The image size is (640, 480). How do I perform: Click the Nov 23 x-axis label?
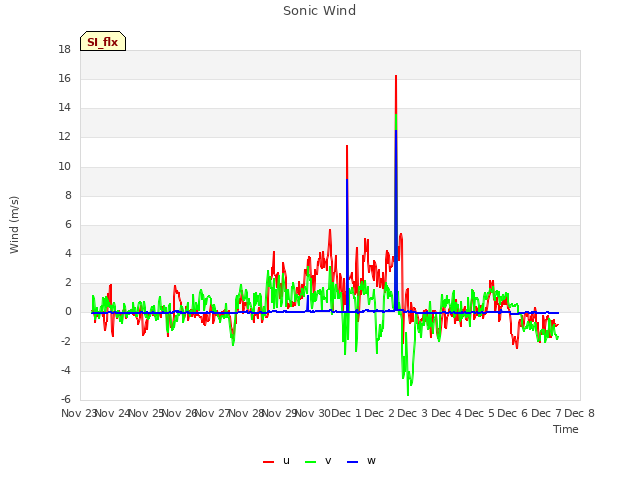click(78, 413)
